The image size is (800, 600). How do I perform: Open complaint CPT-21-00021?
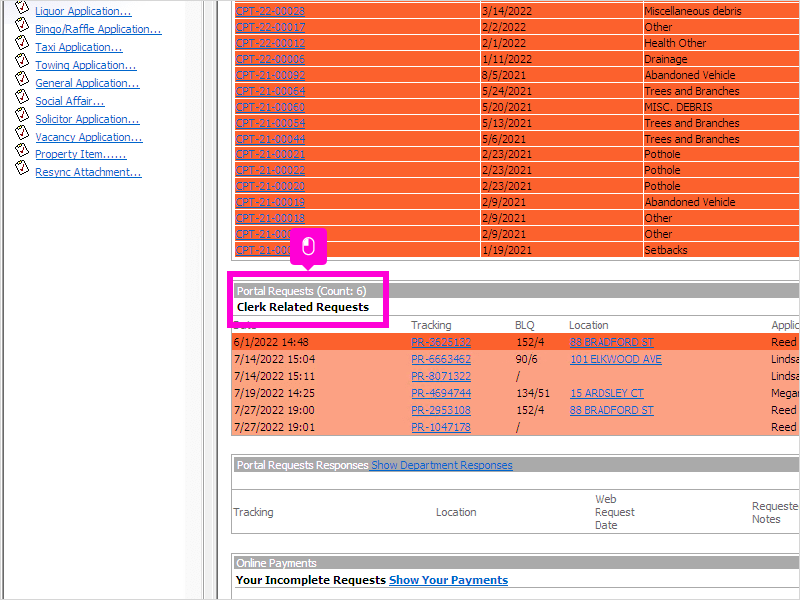pyautogui.click(x=270, y=154)
